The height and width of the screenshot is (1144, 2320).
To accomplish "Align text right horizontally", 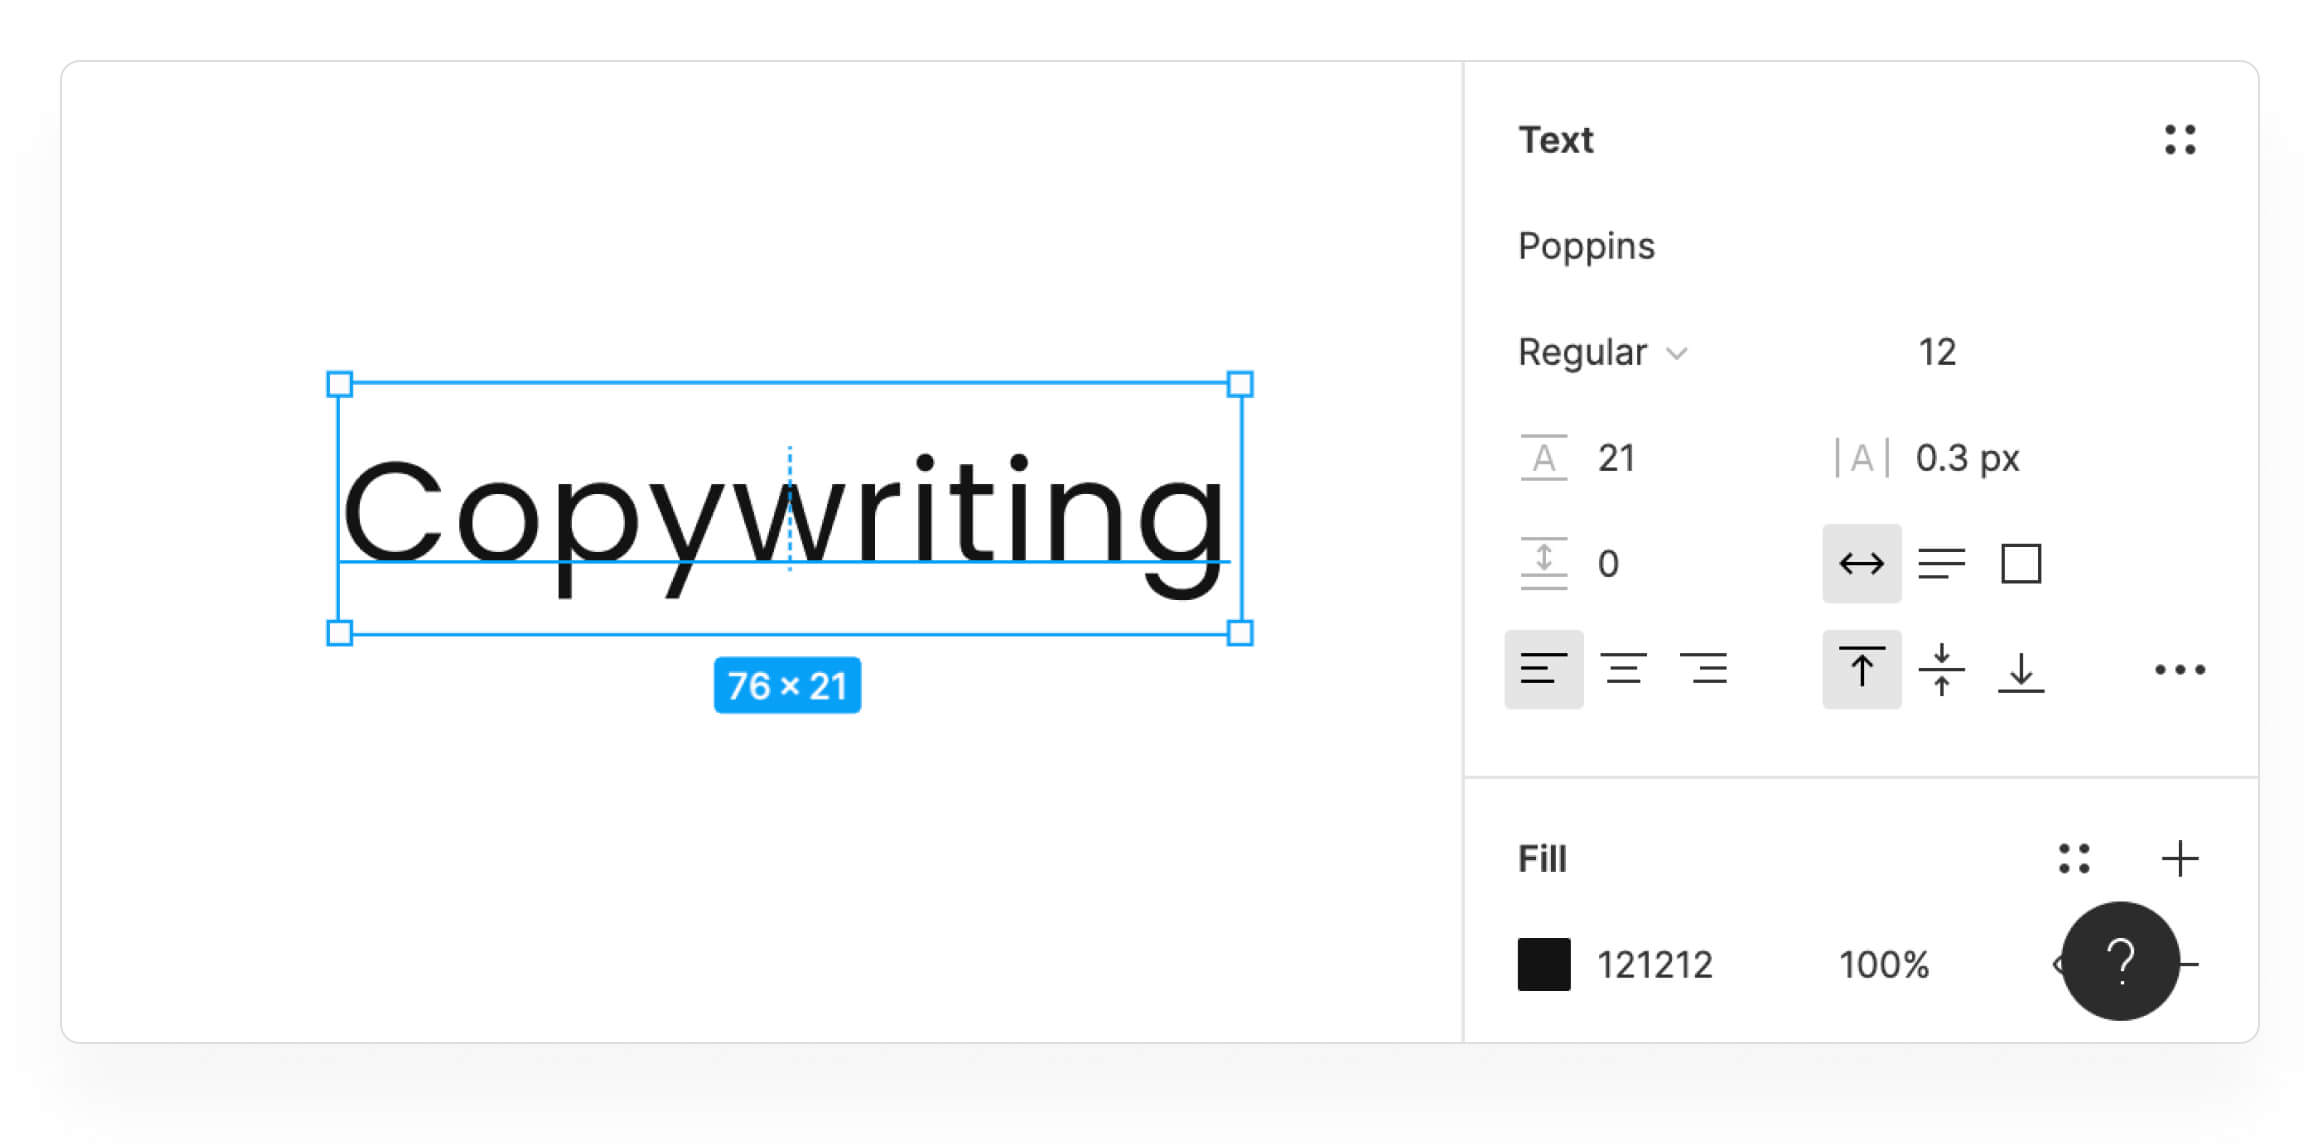I will (x=1703, y=669).
